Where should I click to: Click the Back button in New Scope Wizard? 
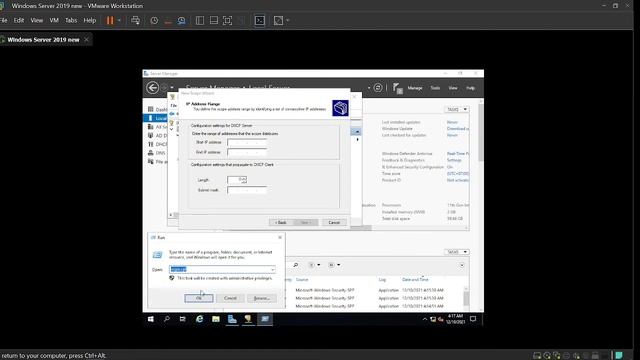pos(281,222)
